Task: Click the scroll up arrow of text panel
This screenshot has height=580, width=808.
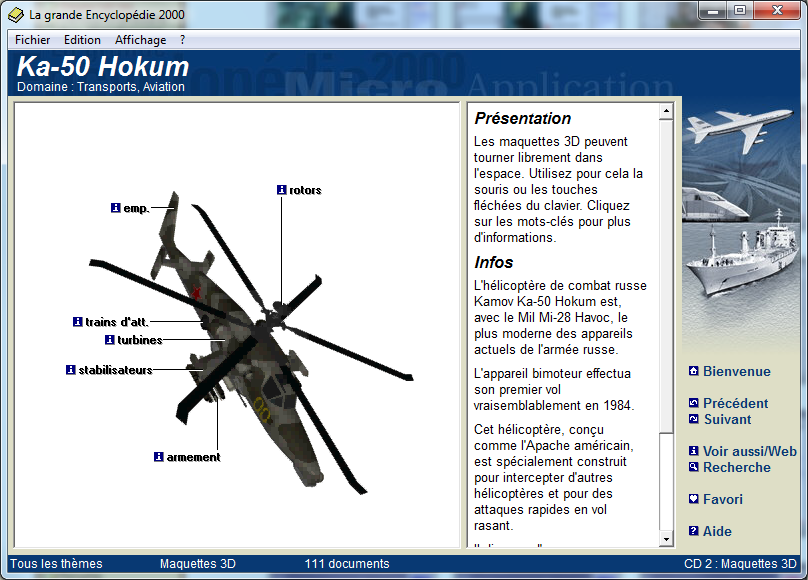Action: 666,111
